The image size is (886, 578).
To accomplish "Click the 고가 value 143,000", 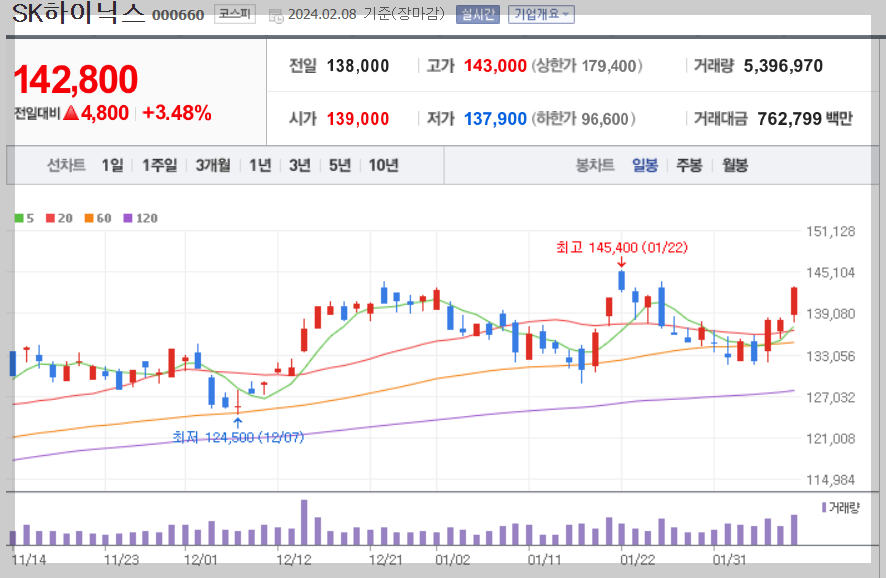I will tap(495, 66).
